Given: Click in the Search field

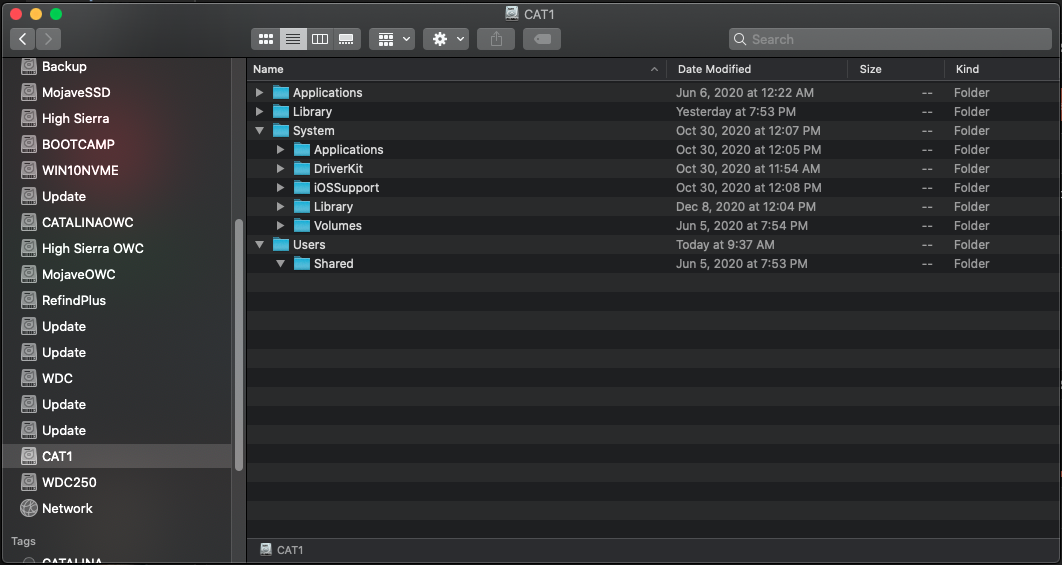Looking at the screenshot, I should click(890, 39).
